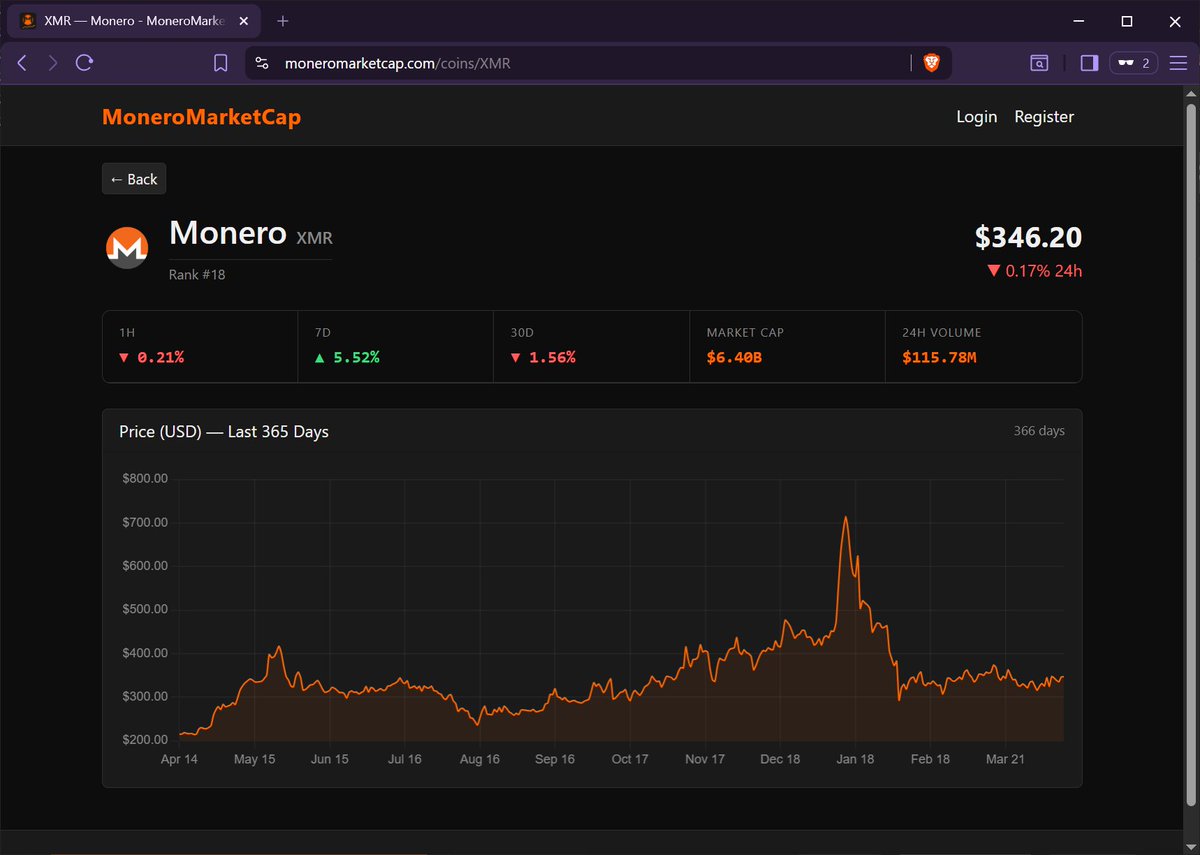Screen dimensions: 1200x855
Task: Click the 24H volume value $115.78M
Action: point(939,357)
